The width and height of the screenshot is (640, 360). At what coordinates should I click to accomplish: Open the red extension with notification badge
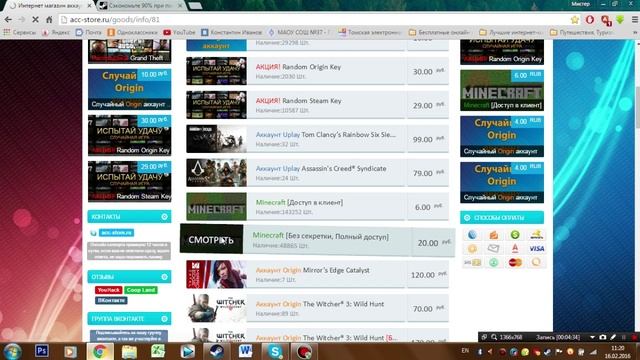pyautogui.click(x=606, y=20)
